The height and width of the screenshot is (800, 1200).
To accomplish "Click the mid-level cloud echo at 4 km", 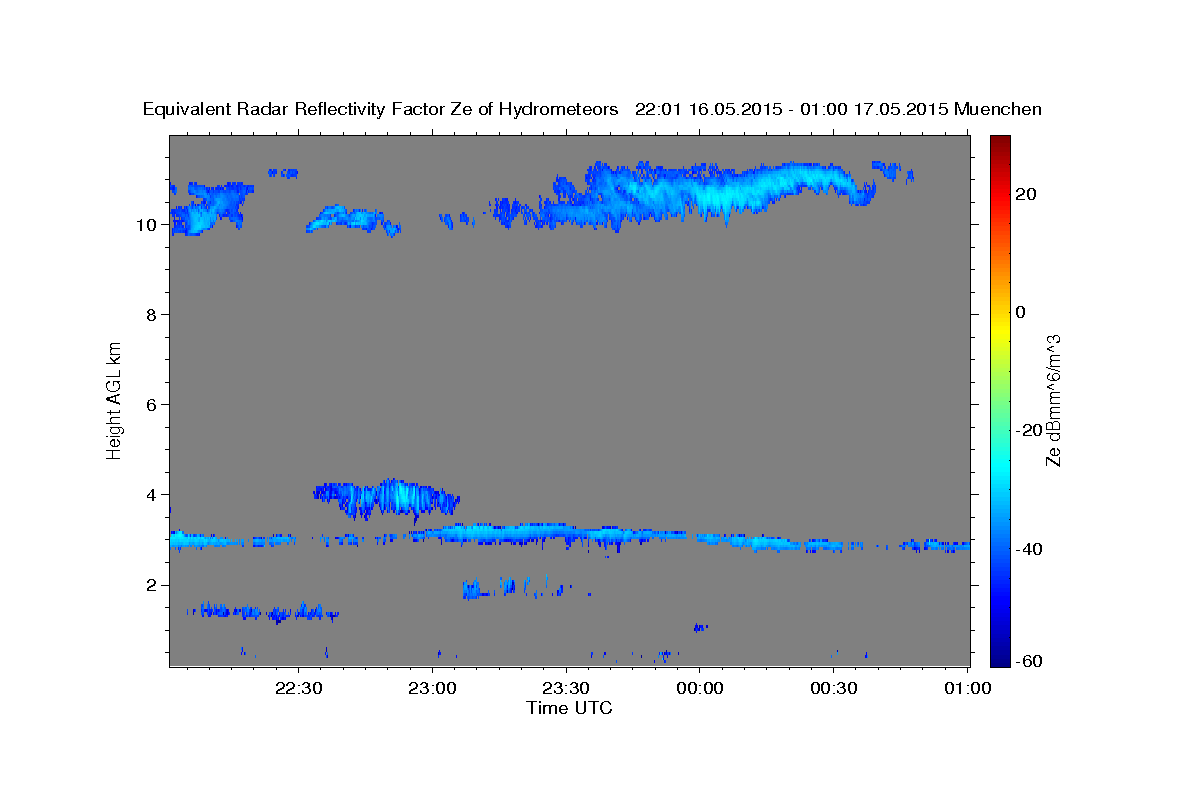I will coord(386,499).
